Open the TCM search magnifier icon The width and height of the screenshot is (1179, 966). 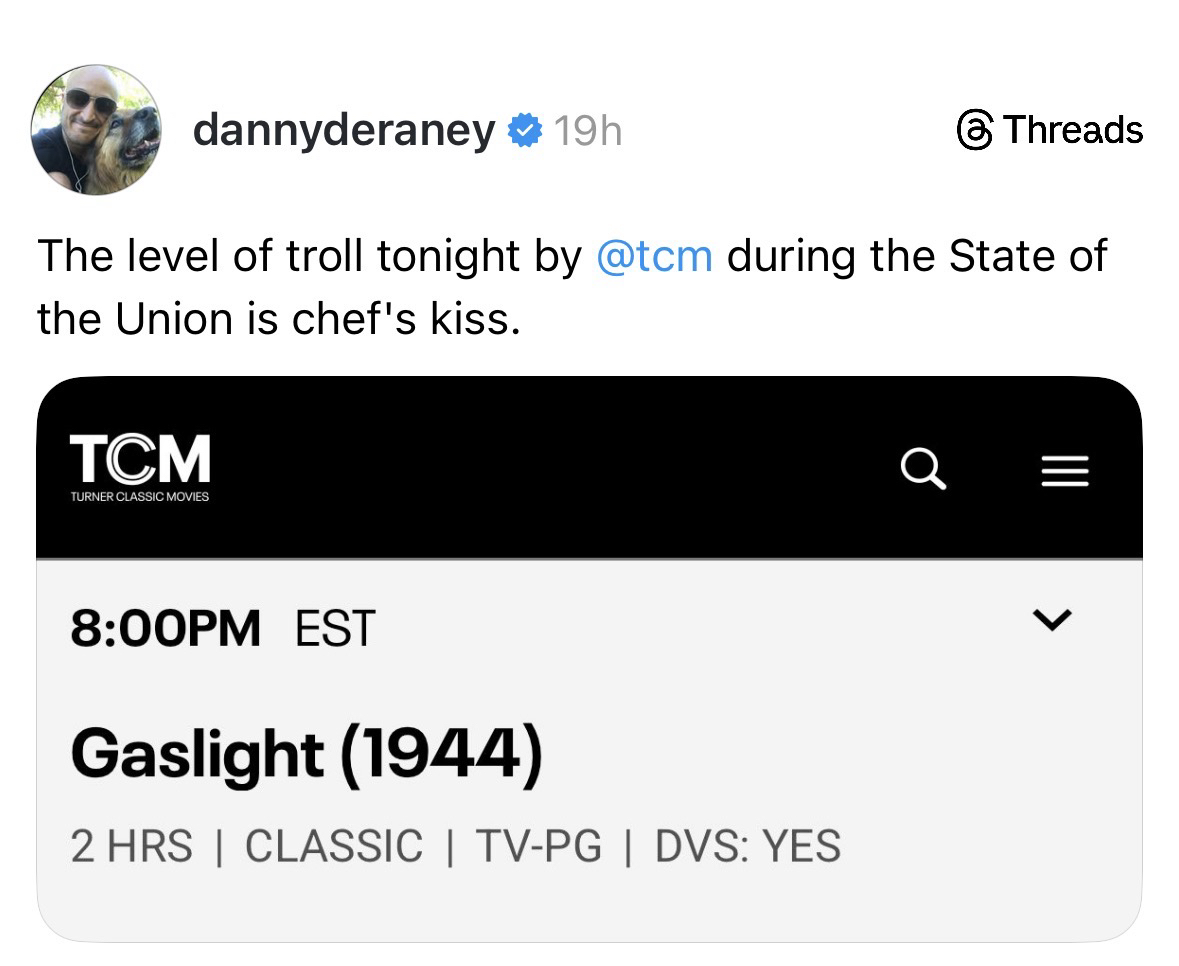coord(923,468)
